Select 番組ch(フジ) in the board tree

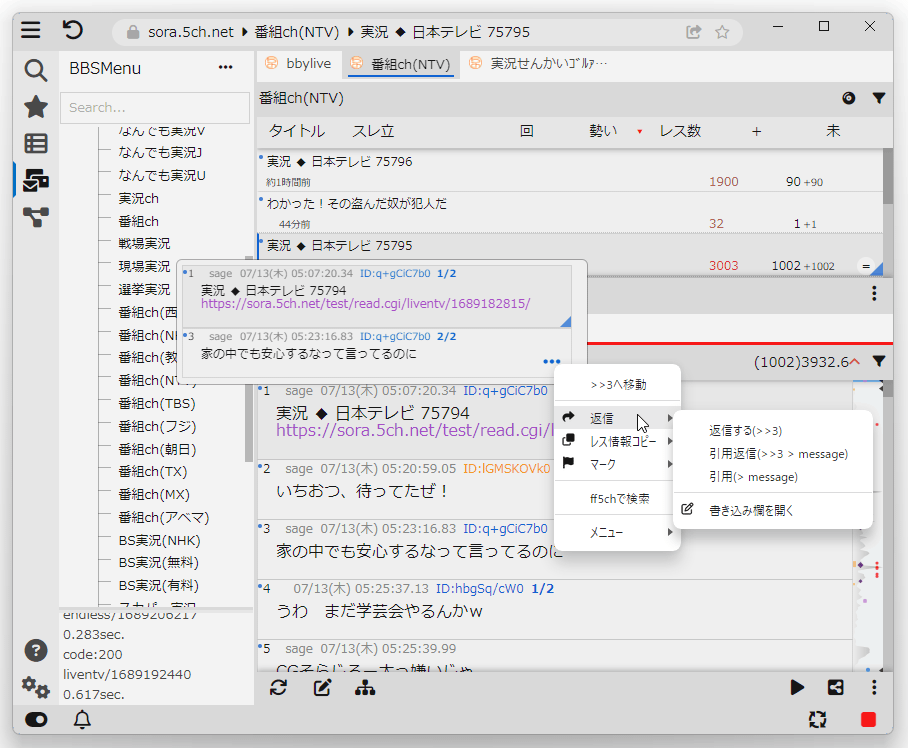pos(158,427)
